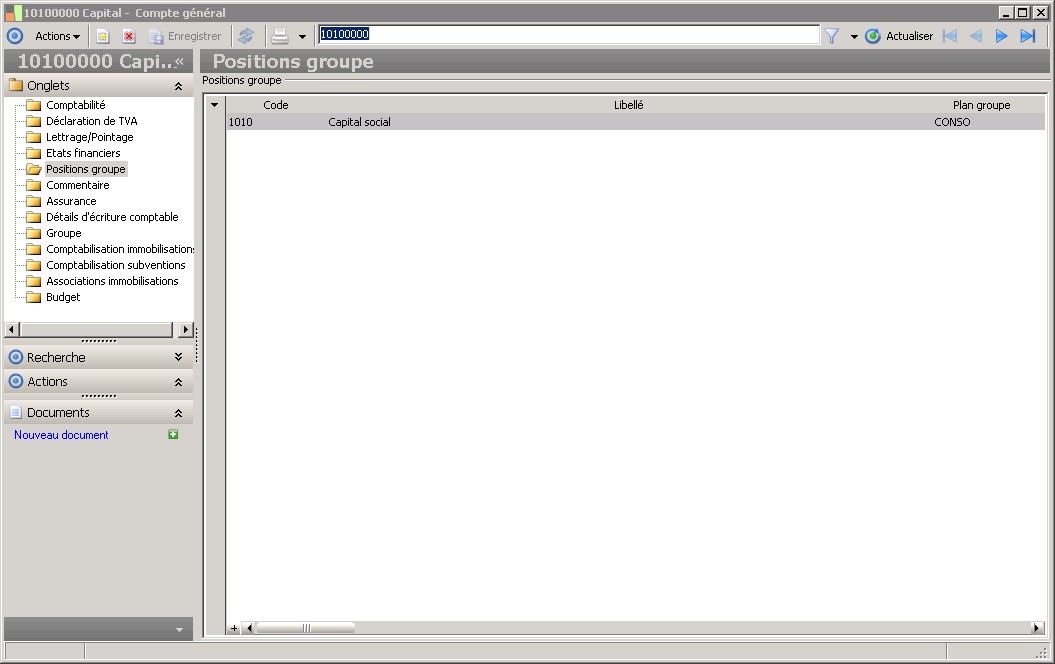This screenshot has height=664, width=1055.
Task: Select the 1010 code cell
Action: 276,122
